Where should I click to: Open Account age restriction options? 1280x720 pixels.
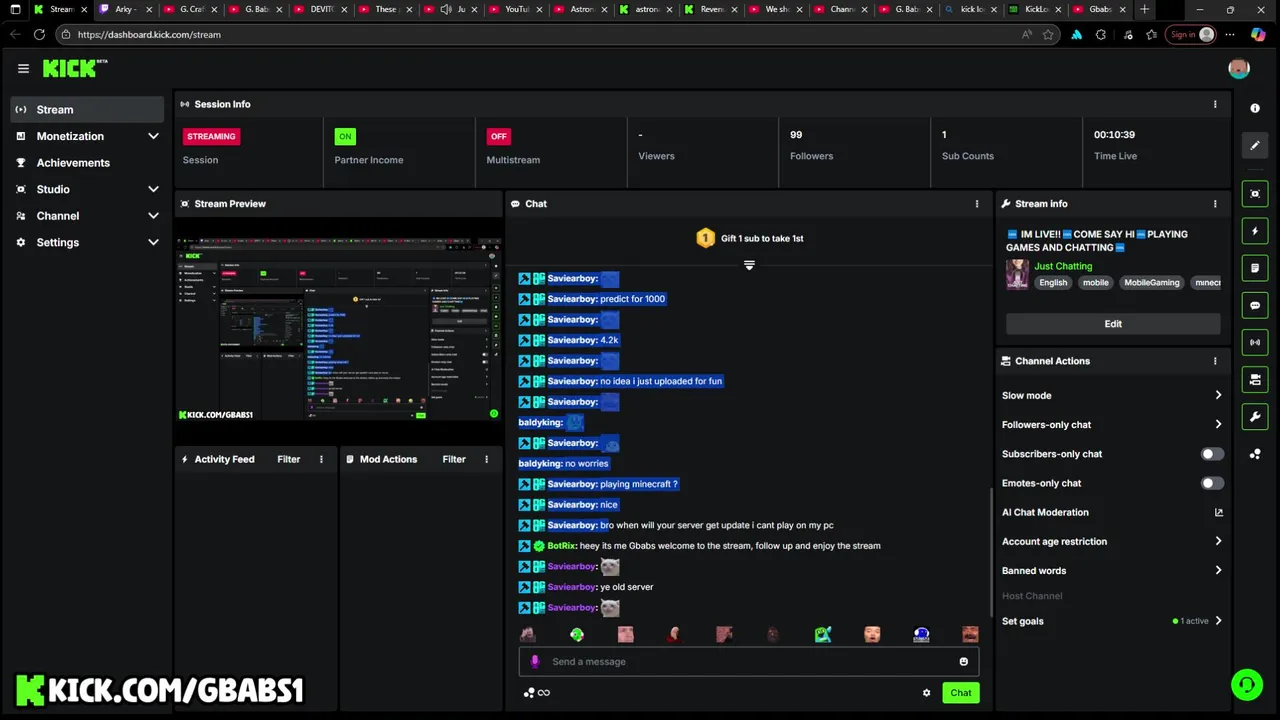coord(1112,541)
